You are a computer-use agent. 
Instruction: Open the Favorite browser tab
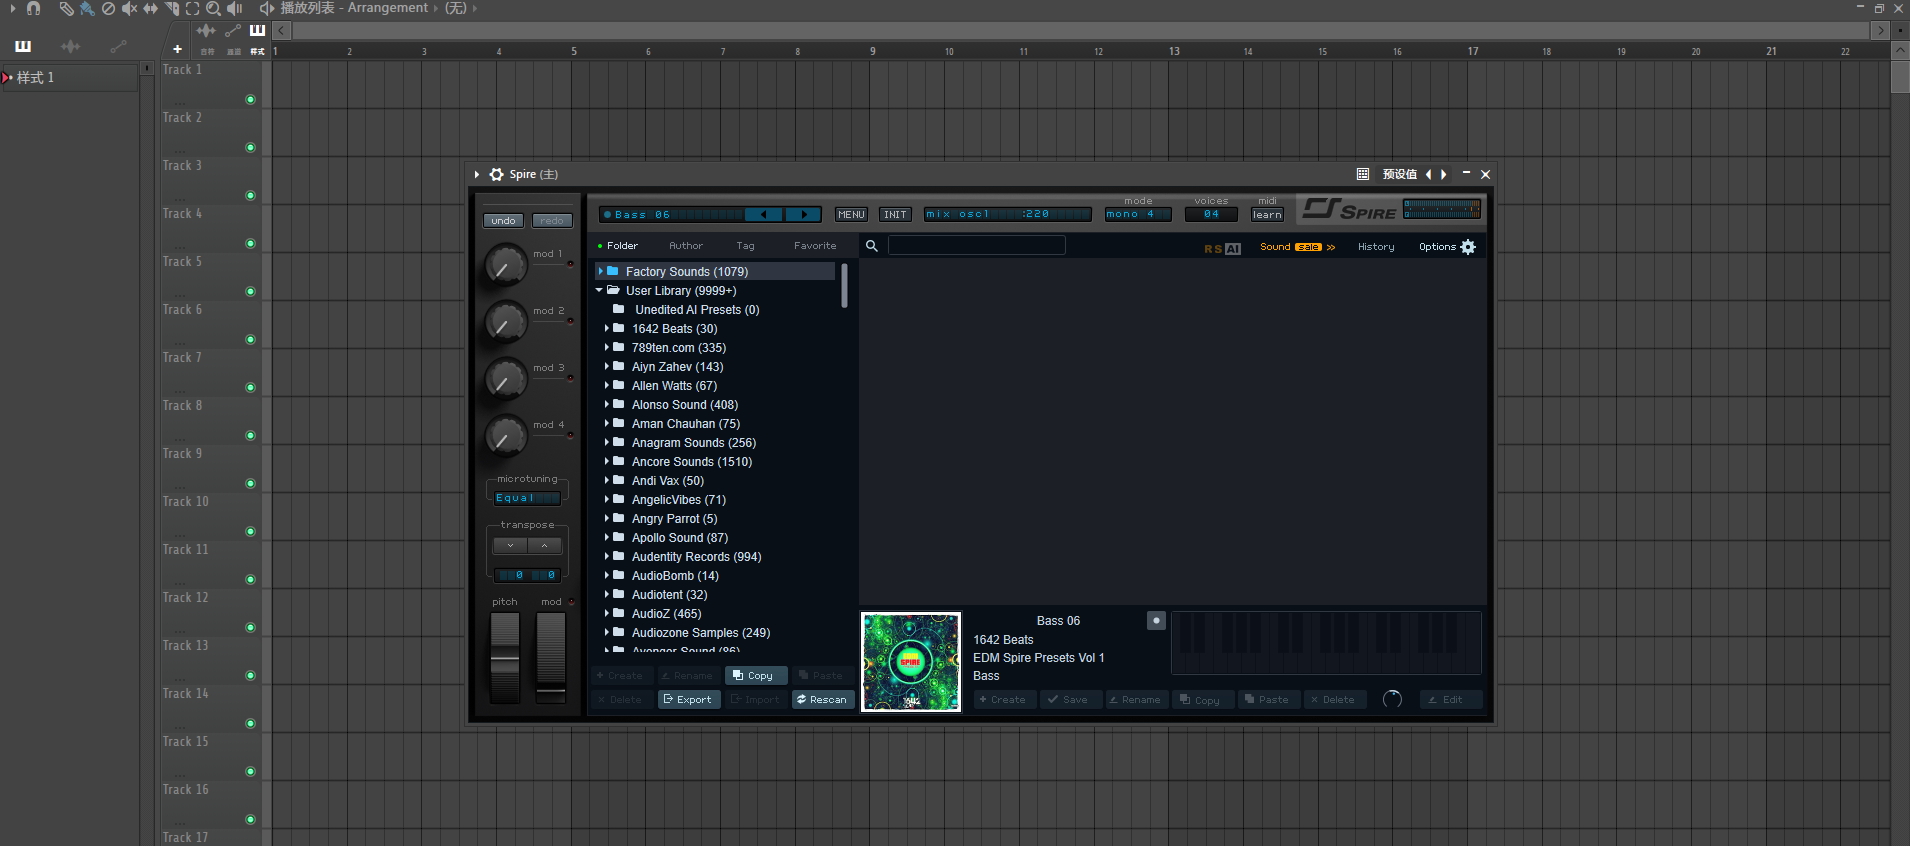[x=815, y=246]
